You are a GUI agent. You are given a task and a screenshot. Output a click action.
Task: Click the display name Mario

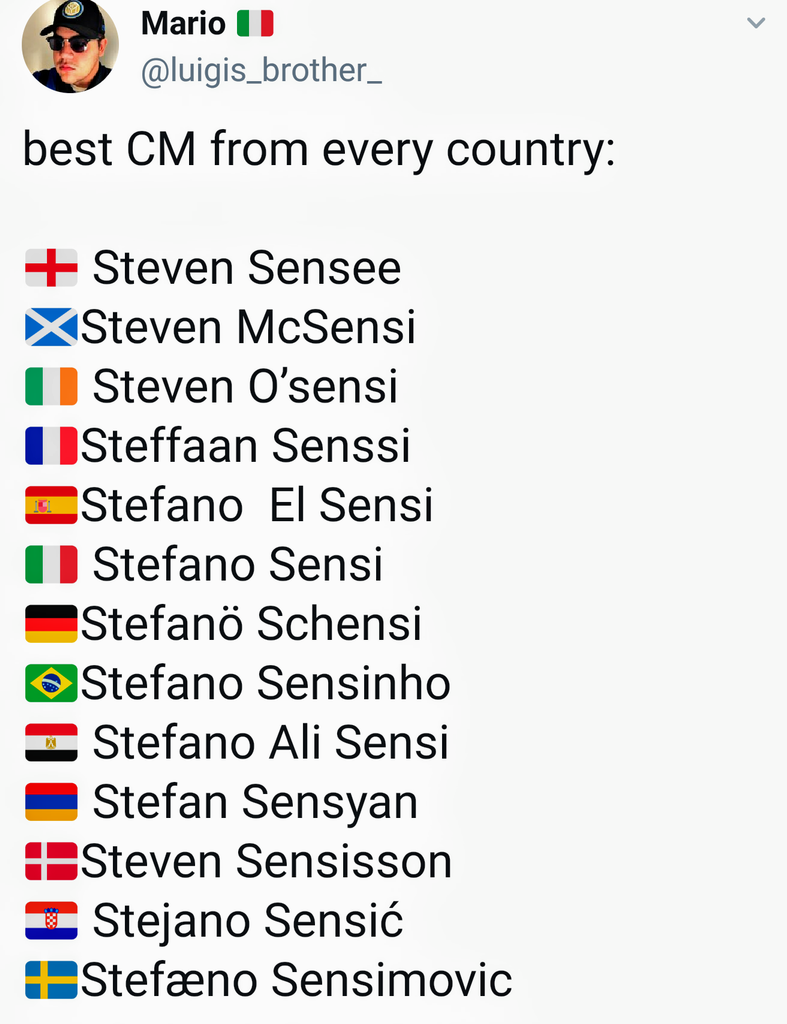(183, 23)
